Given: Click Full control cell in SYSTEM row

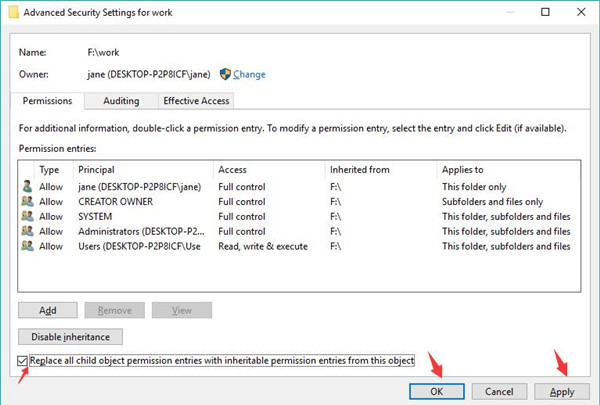Looking at the screenshot, I should (x=242, y=217).
